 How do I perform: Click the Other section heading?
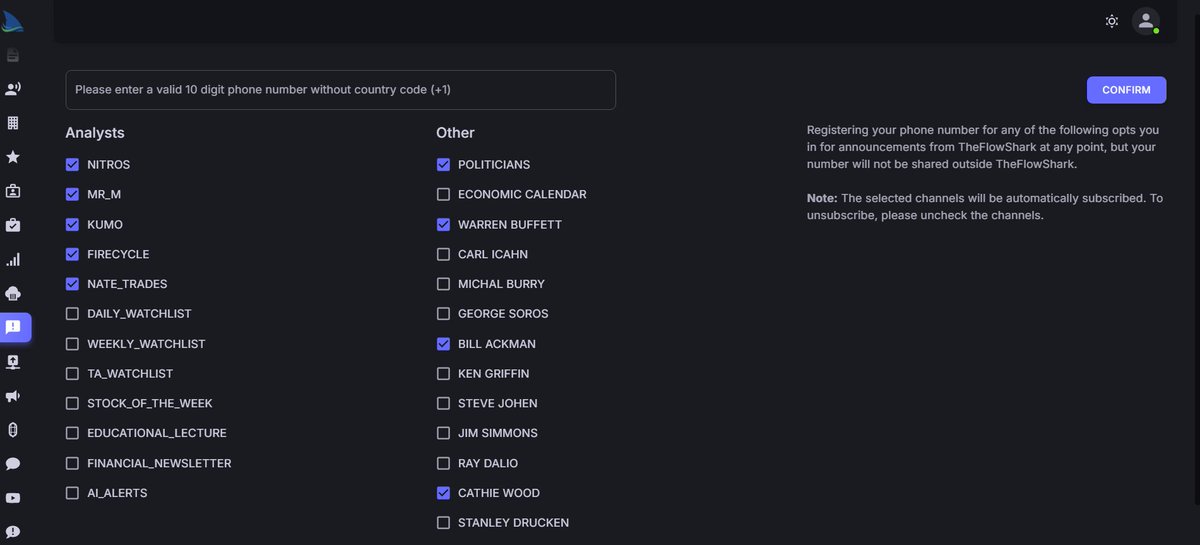(x=455, y=133)
